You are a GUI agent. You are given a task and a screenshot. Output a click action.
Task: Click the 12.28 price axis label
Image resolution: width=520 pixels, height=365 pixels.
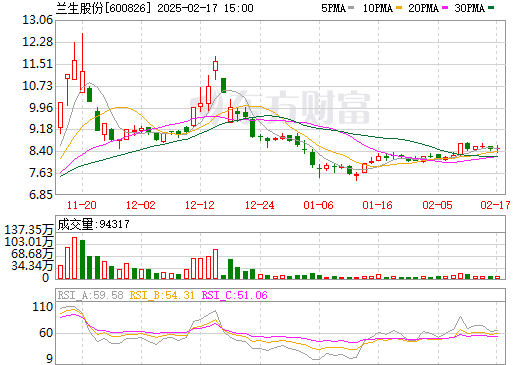click(x=37, y=42)
